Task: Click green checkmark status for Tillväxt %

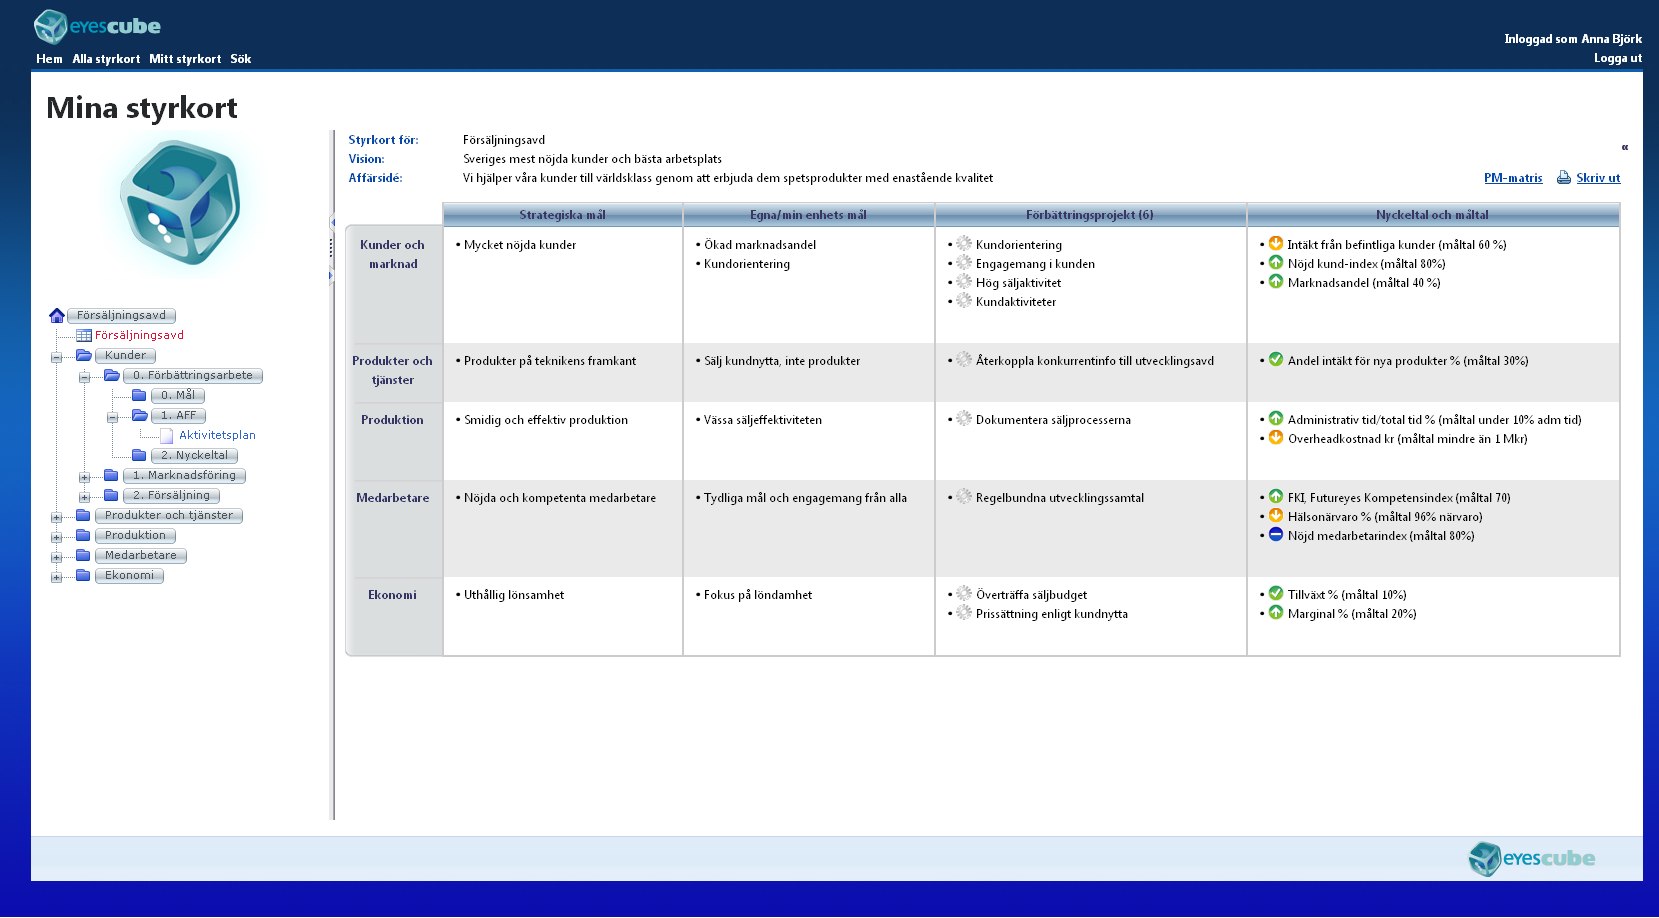Action: point(1276,593)
